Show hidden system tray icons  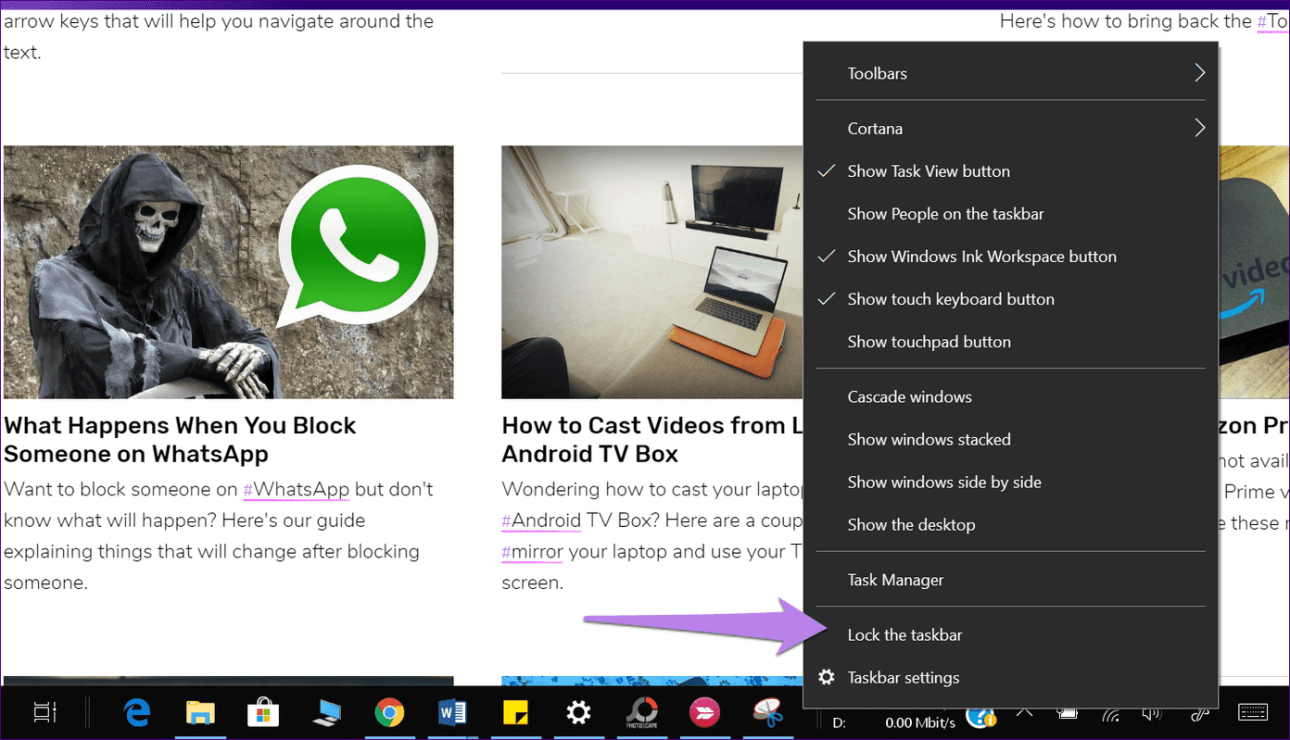(1025, 712)
